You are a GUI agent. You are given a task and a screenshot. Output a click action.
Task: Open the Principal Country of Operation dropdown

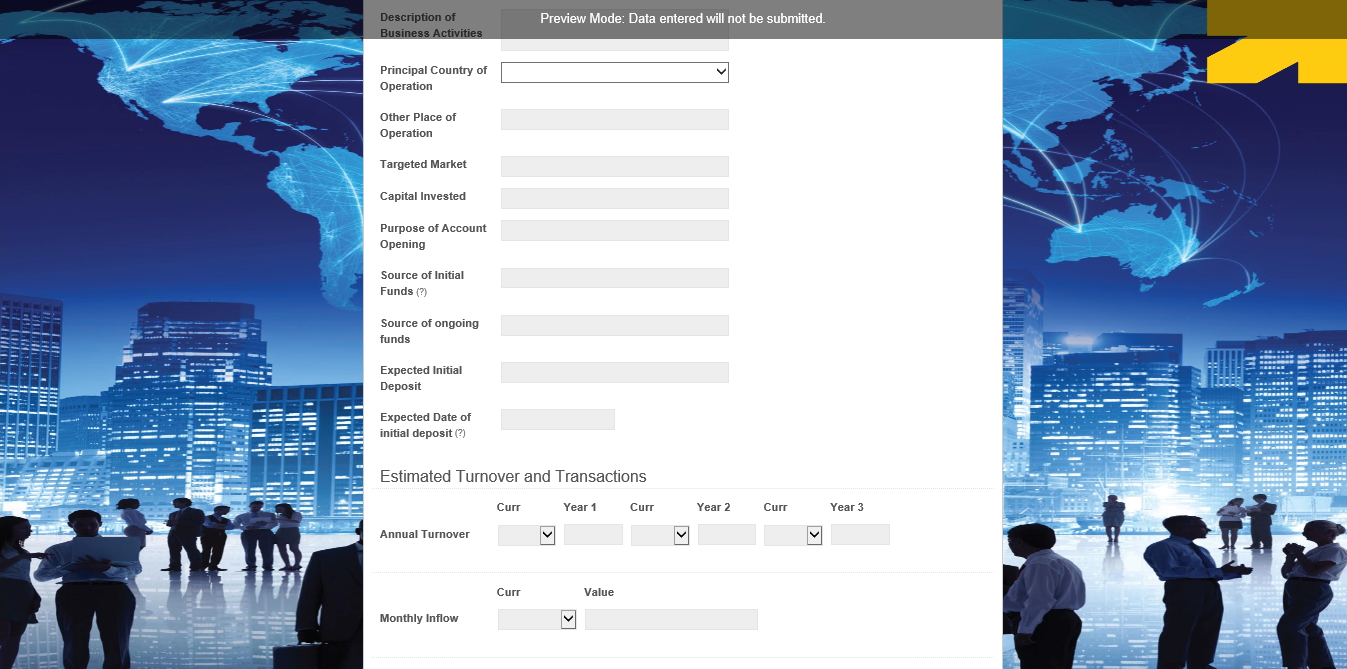(x=614, y=72)
